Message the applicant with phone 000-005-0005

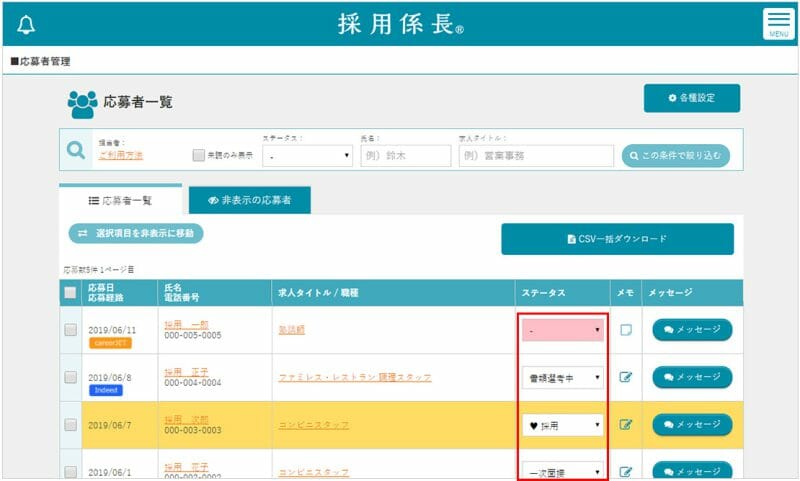(692, 330)
